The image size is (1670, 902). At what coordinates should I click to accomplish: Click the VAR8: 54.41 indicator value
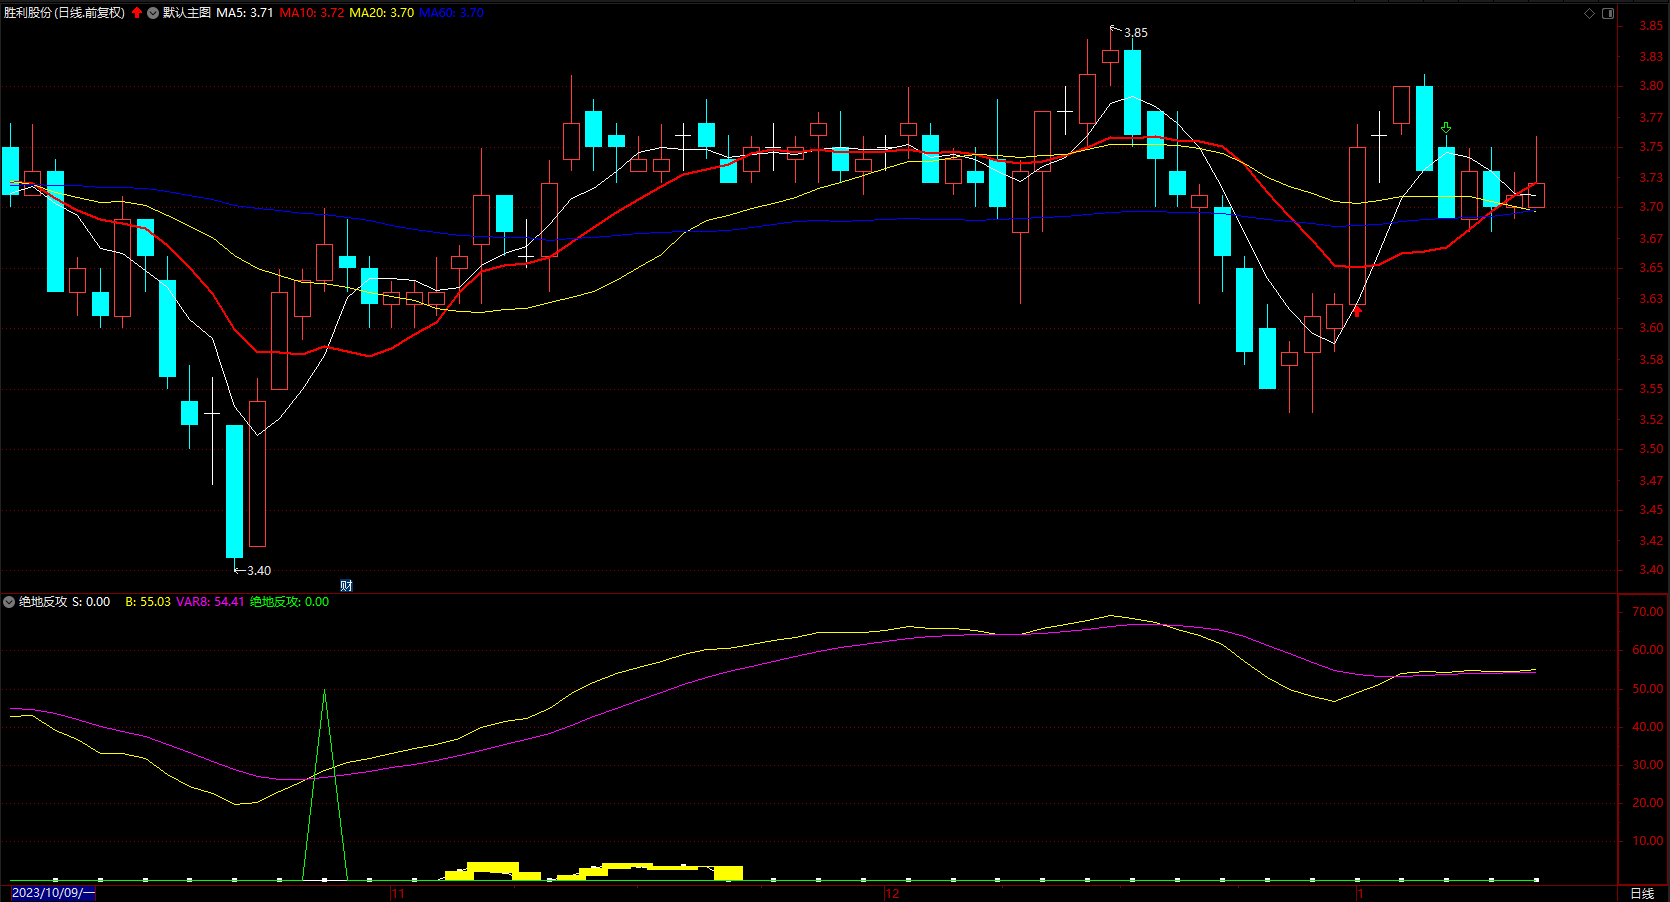point(210,602)
